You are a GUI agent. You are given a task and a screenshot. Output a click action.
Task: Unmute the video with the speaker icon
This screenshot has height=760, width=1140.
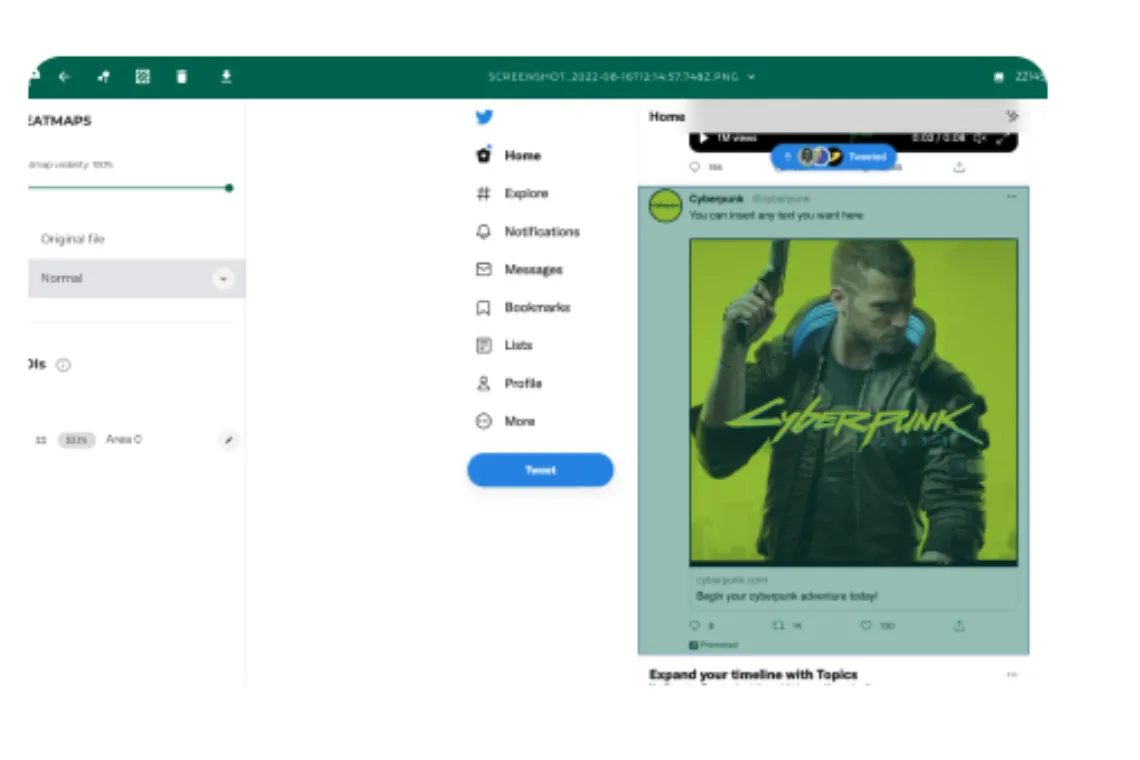point(980,138)
